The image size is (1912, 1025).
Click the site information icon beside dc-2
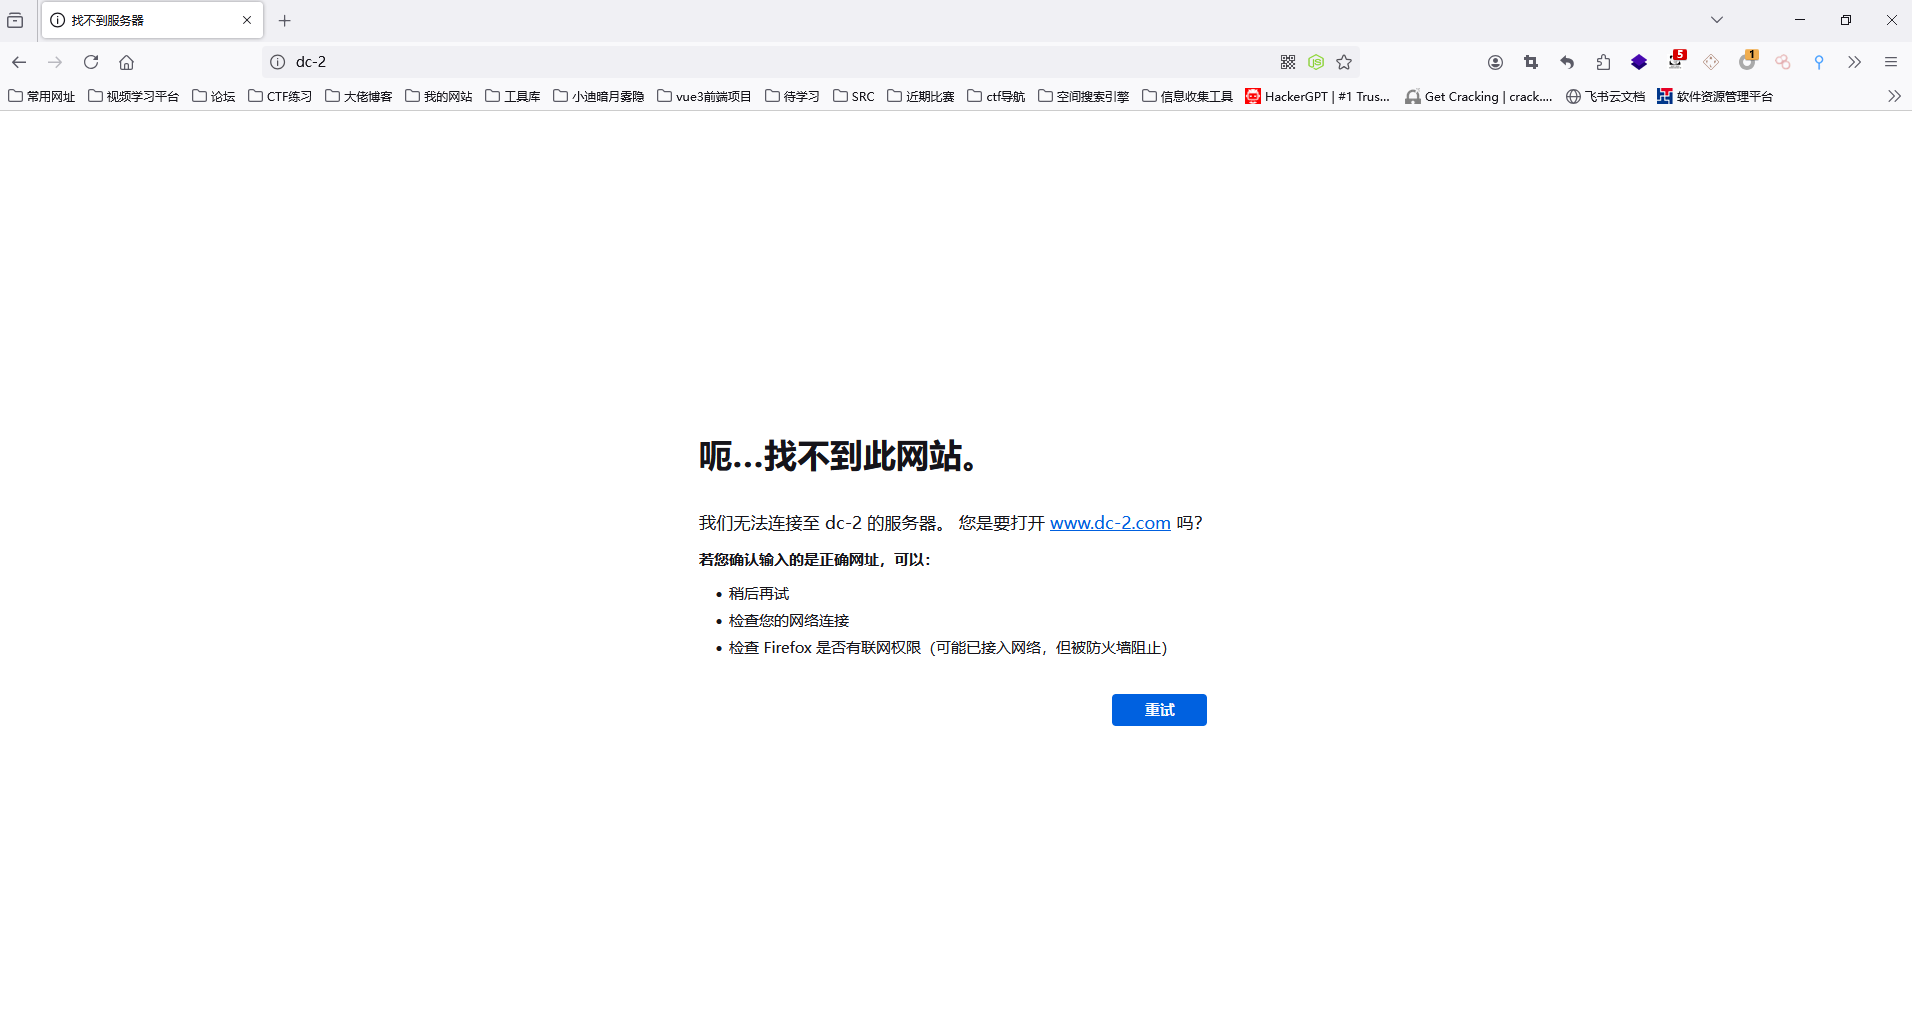278,62
